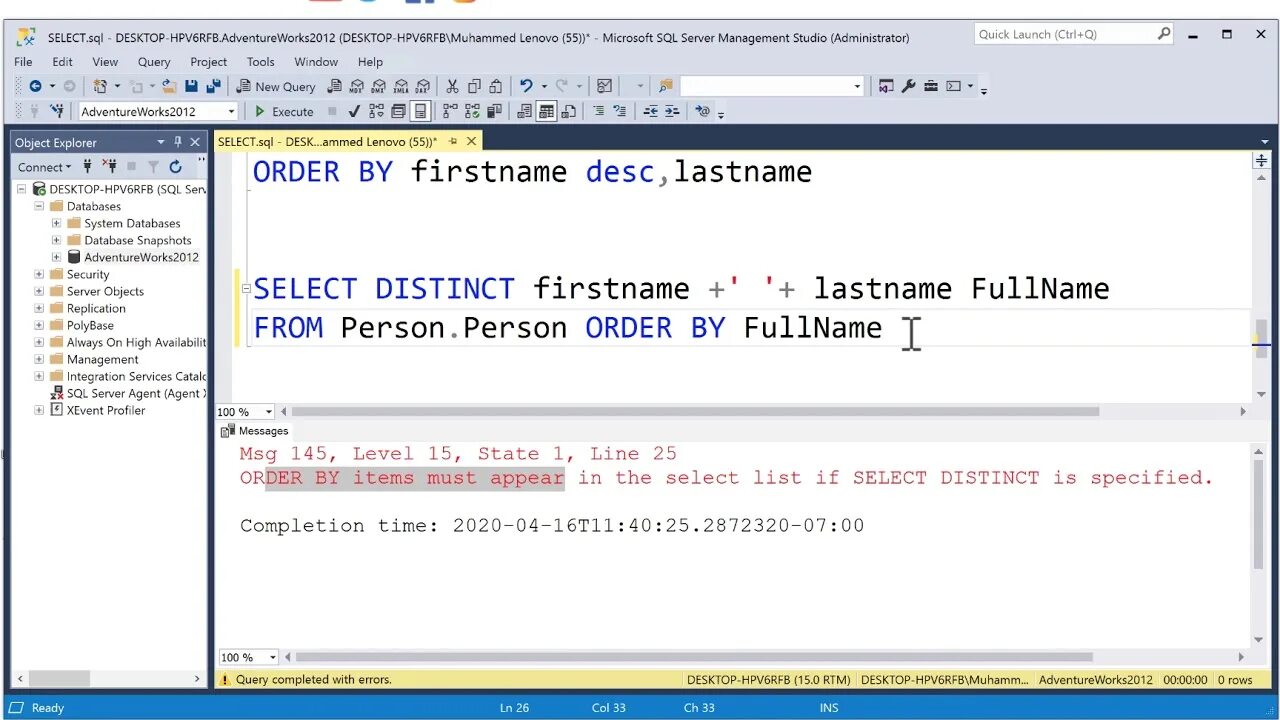Open the File menu
The image size is (1280, 720).
[x=23, y=61]
